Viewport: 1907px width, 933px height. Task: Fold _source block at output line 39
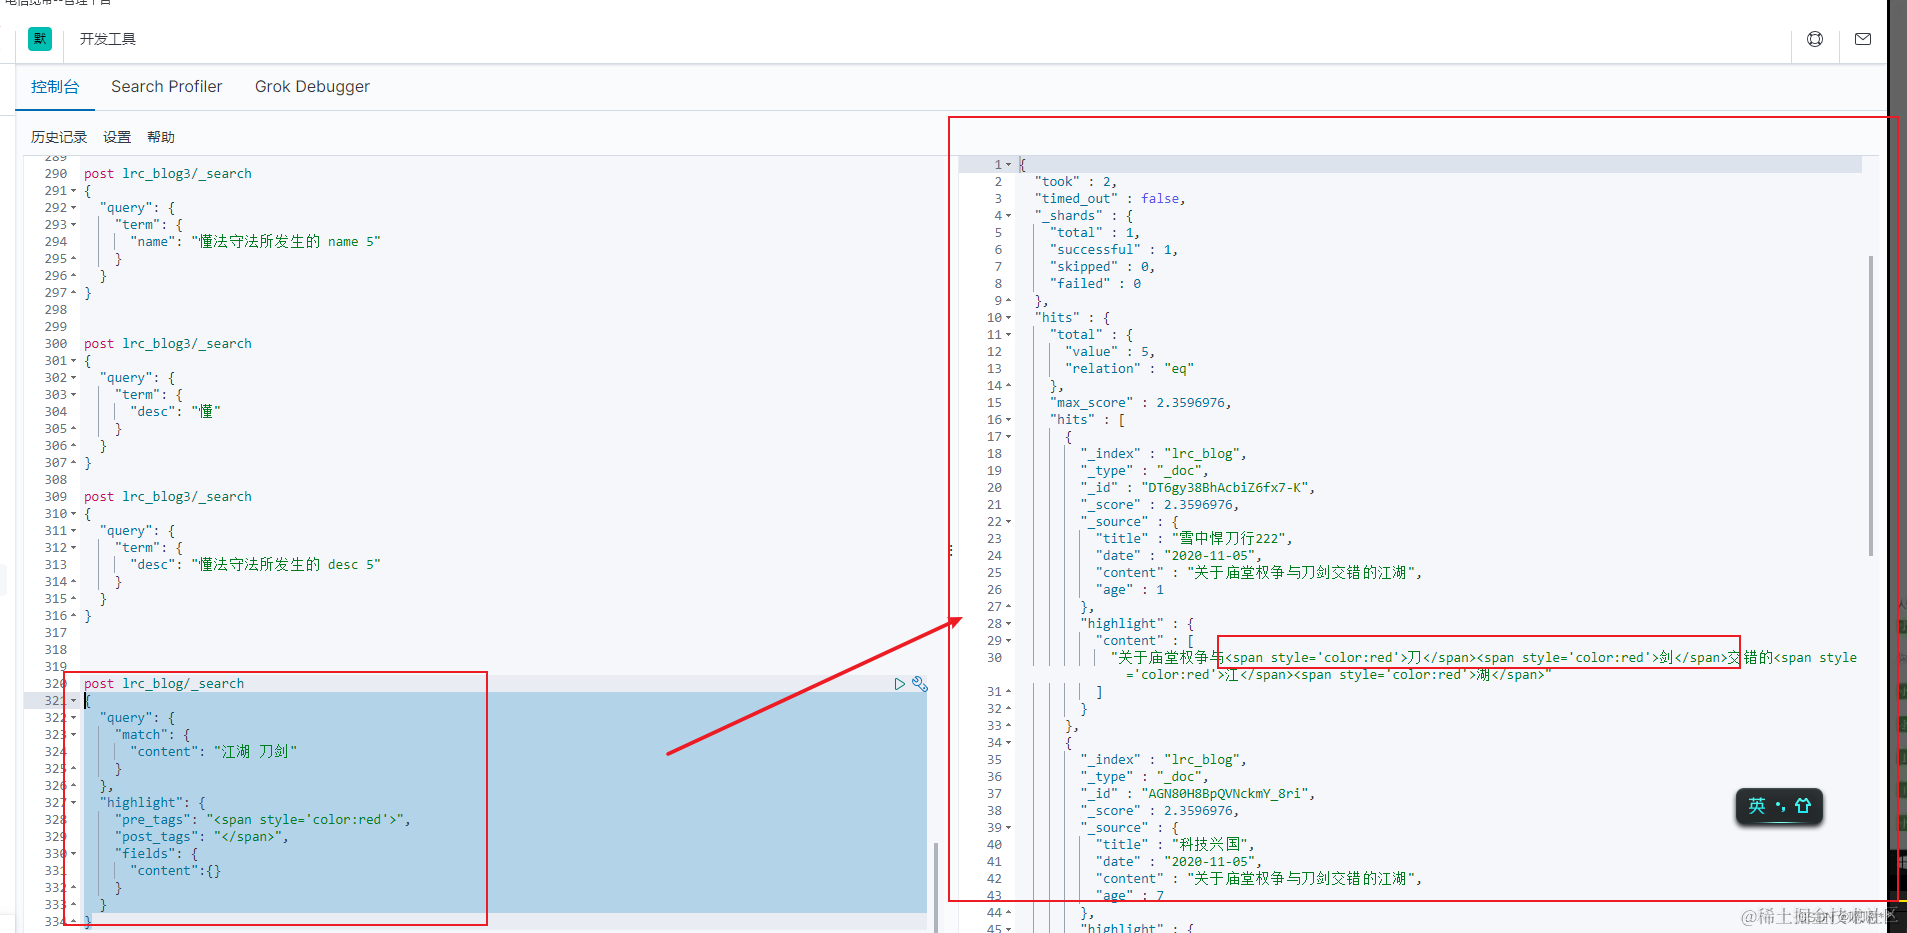click(x=1008, y=828)
